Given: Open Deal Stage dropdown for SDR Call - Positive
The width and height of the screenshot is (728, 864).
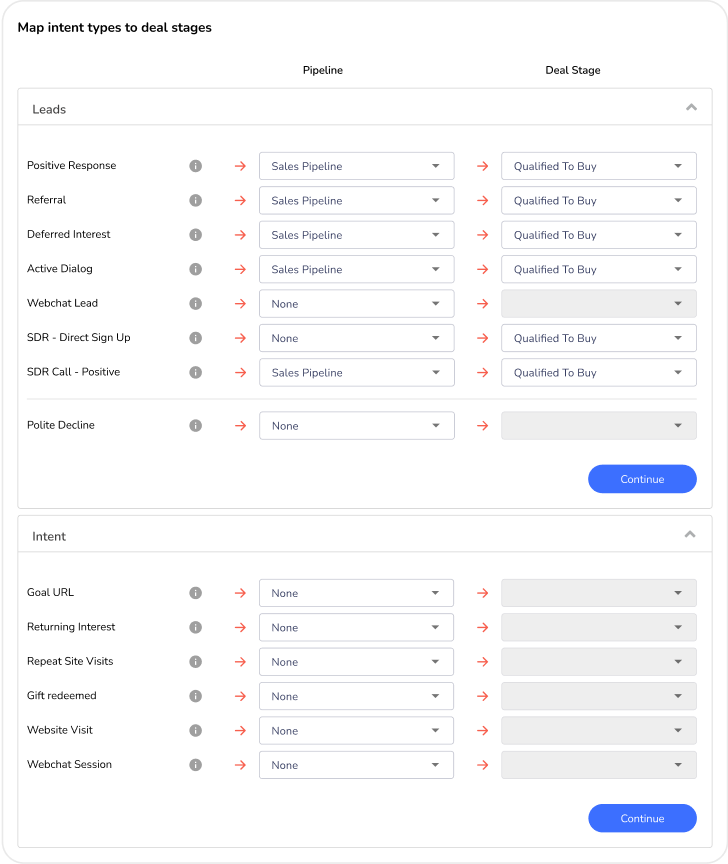Looking at the screenshot, I should point(598,372).
